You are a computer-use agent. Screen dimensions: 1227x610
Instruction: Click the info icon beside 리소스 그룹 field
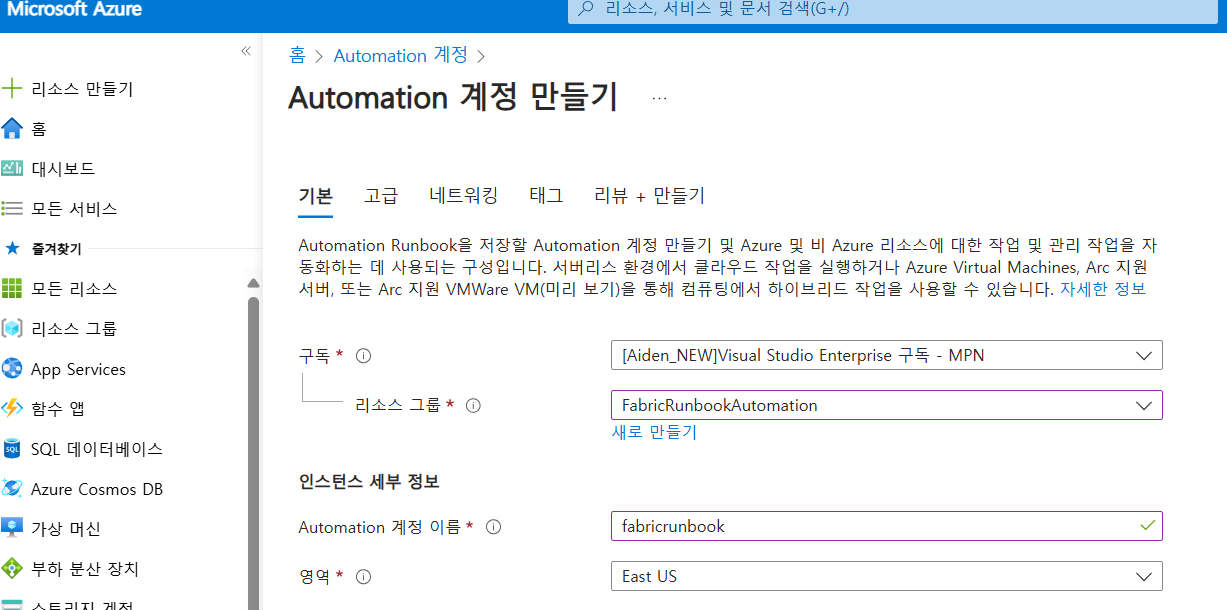coord(474,406)
